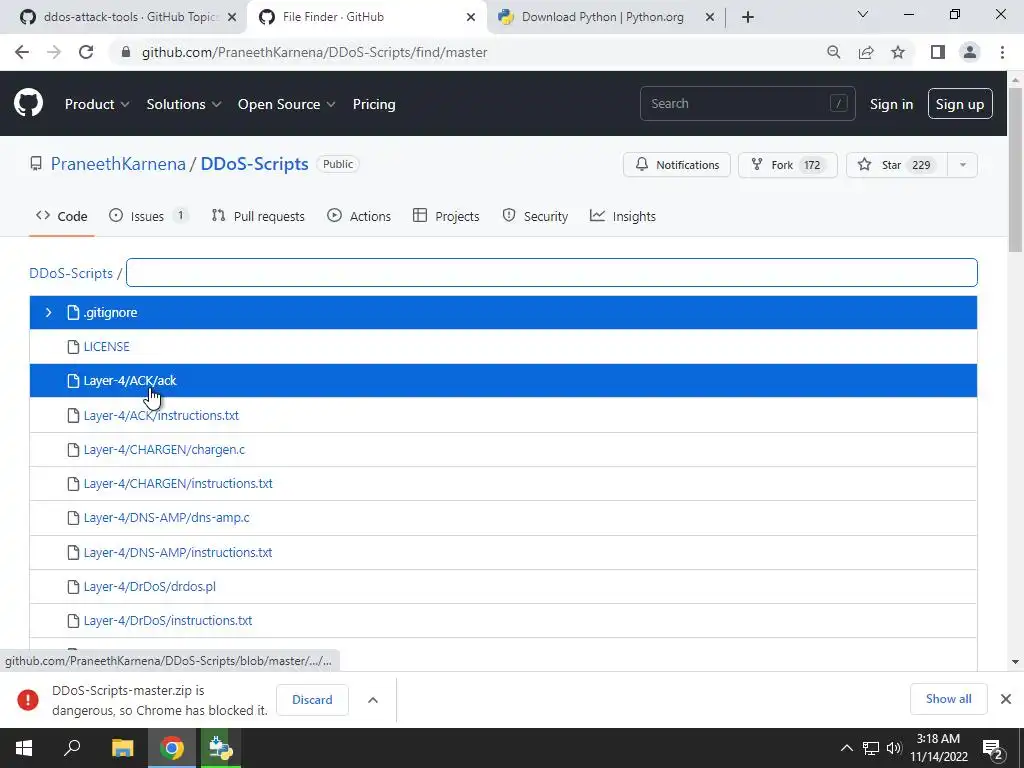This screenshot has width=1024, height=768.
Task: Expand download options caret
Action: (x=373, y=699)
